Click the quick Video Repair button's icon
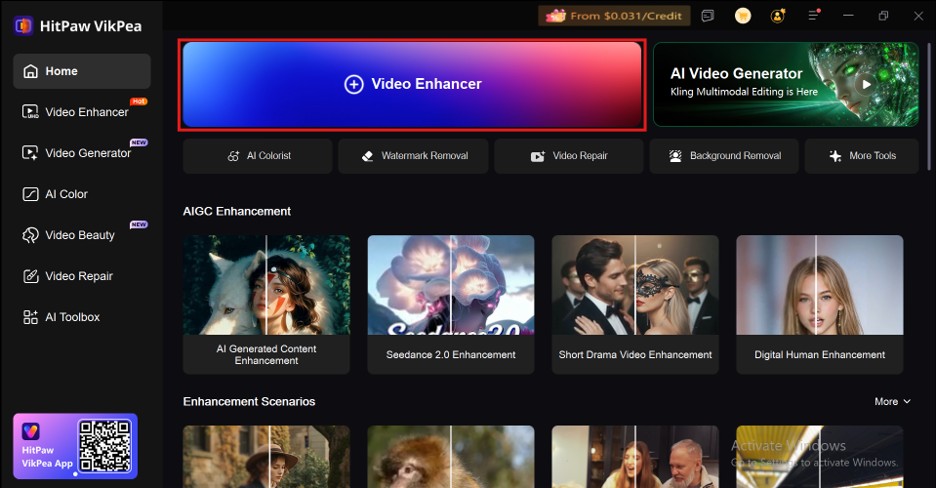 pyautogui.click(x=538, y=156)
